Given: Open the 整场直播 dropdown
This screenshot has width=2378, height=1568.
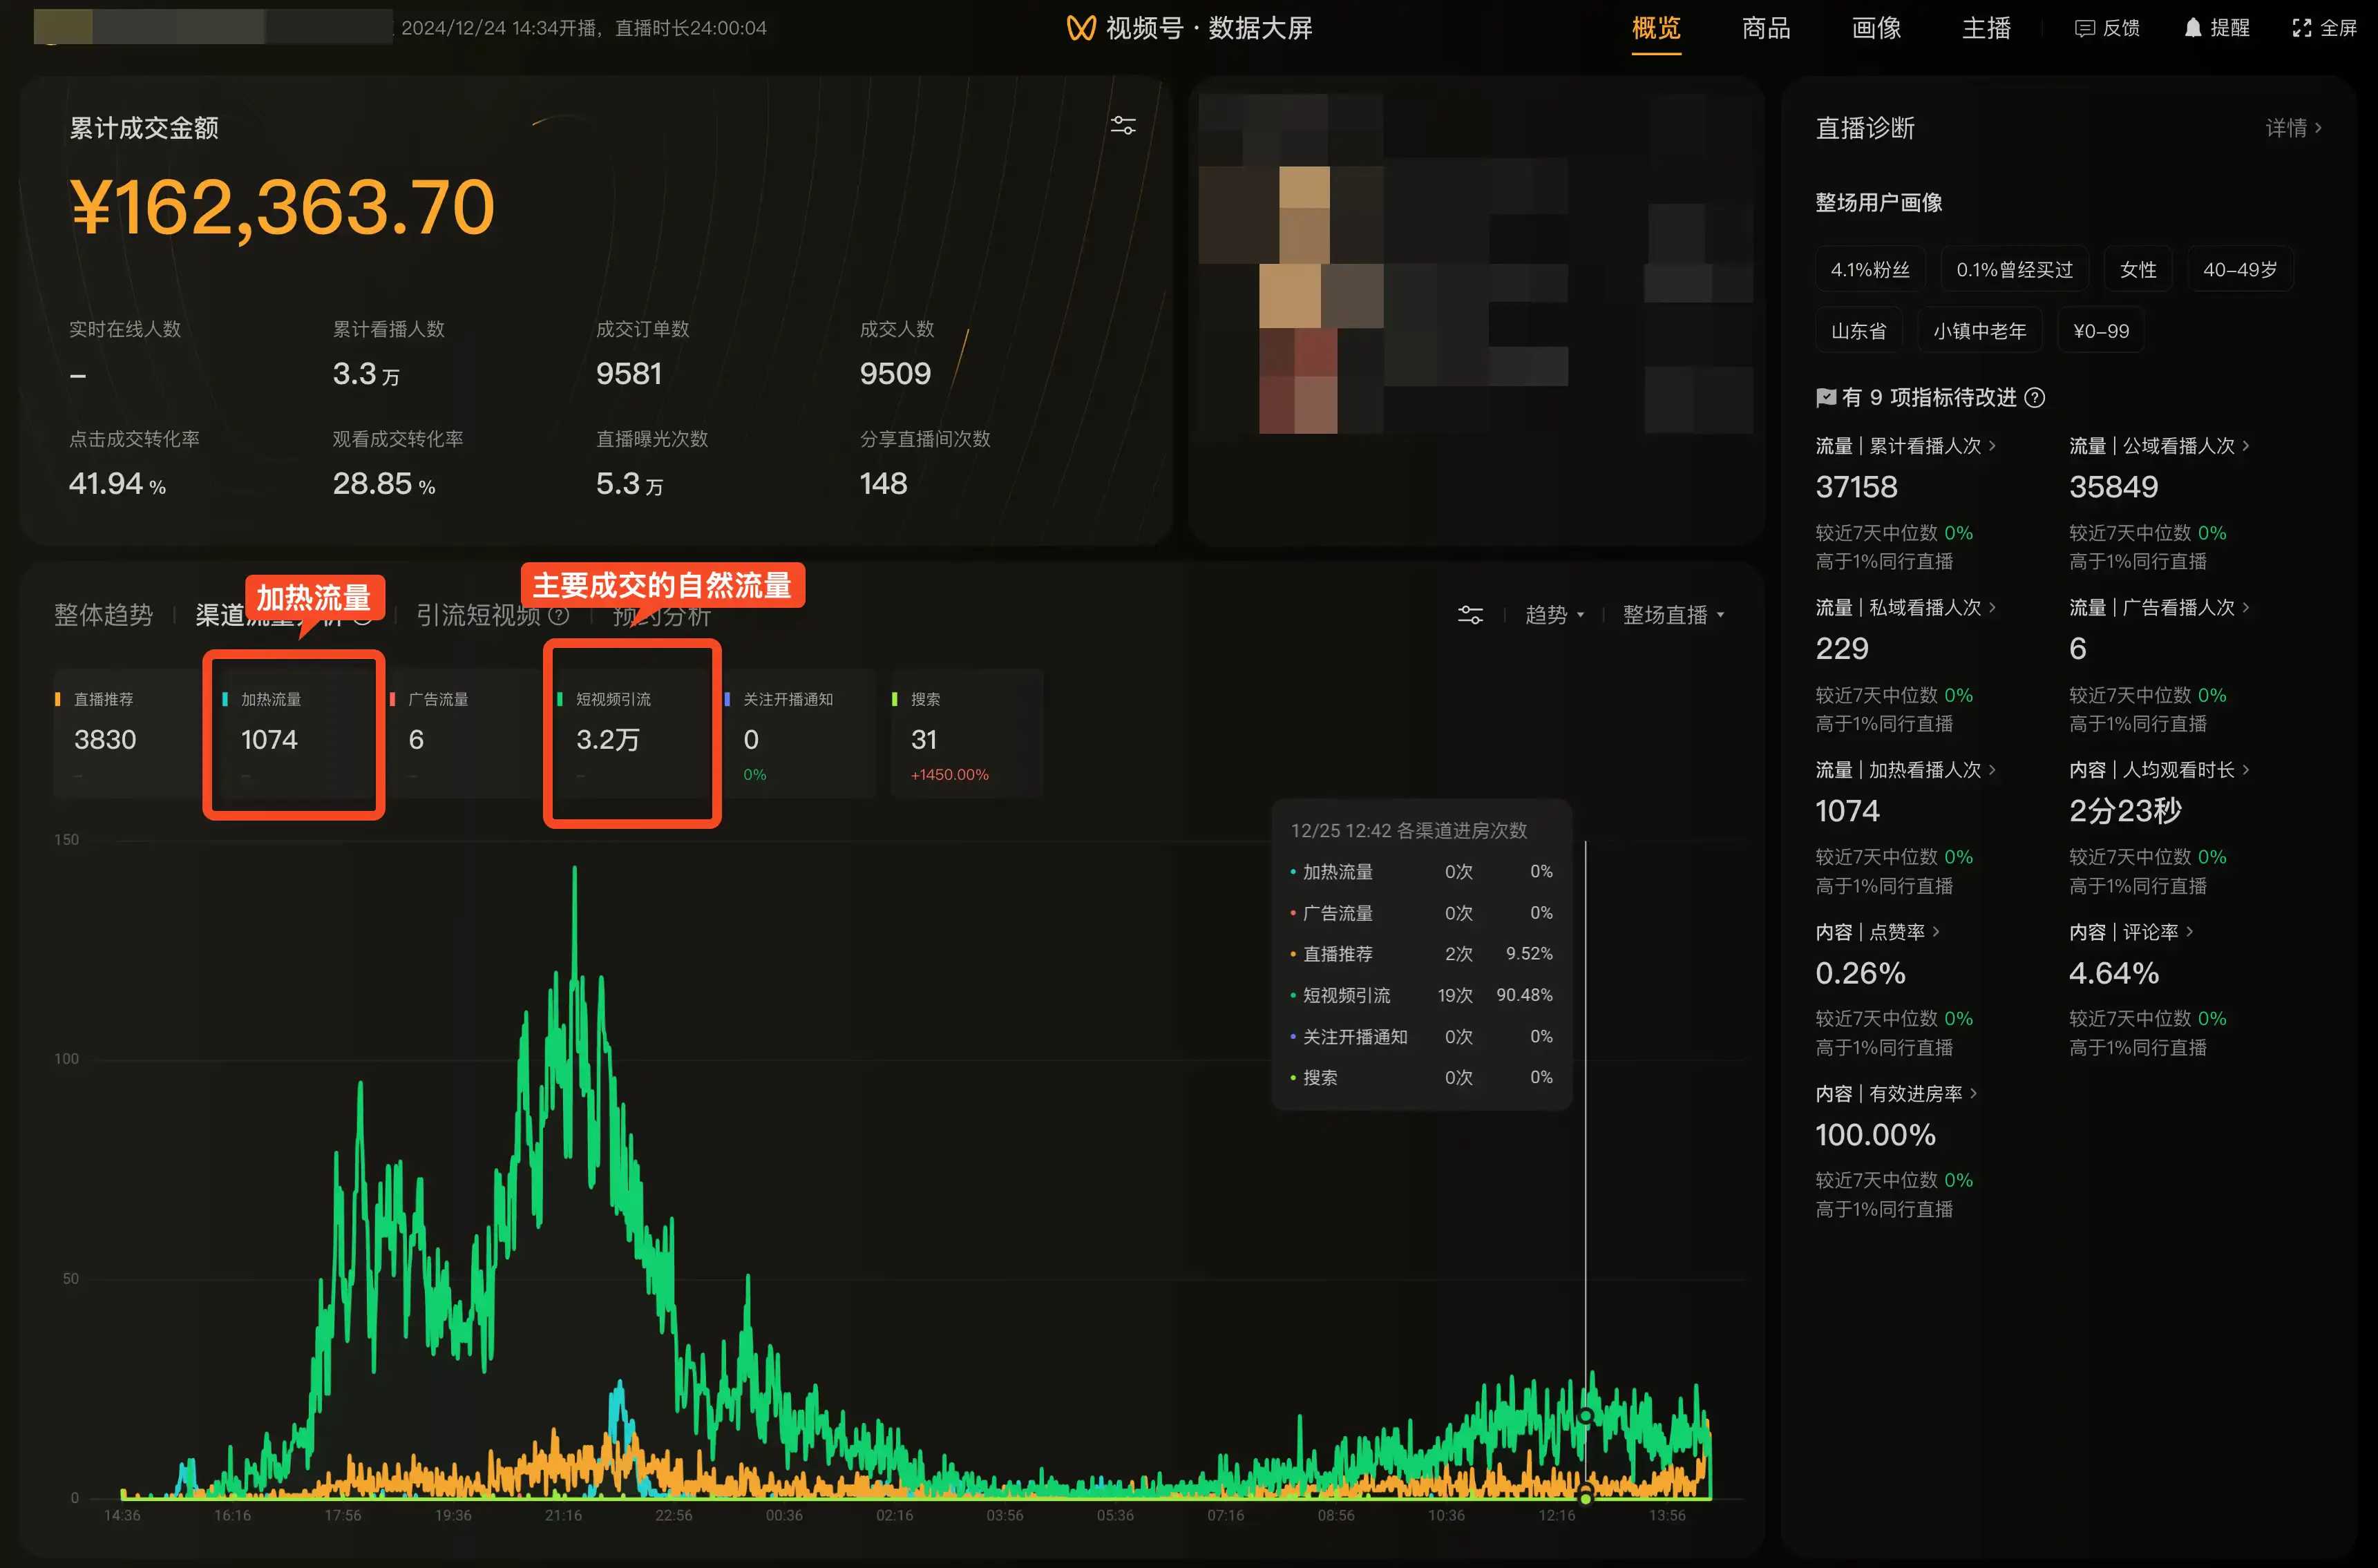Looking at the screenshot, I should tap(1673, 615).
